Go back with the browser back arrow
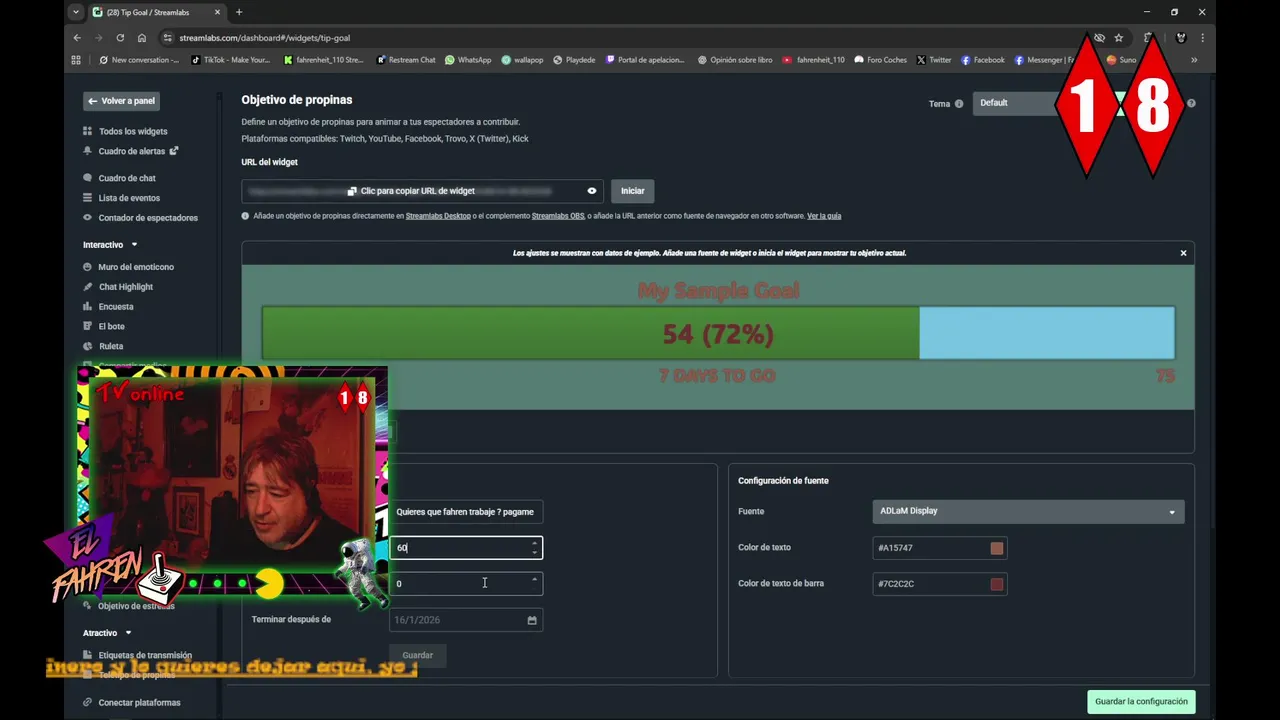The width and height of the screenshot is (1280, 720). click(77, 38)
